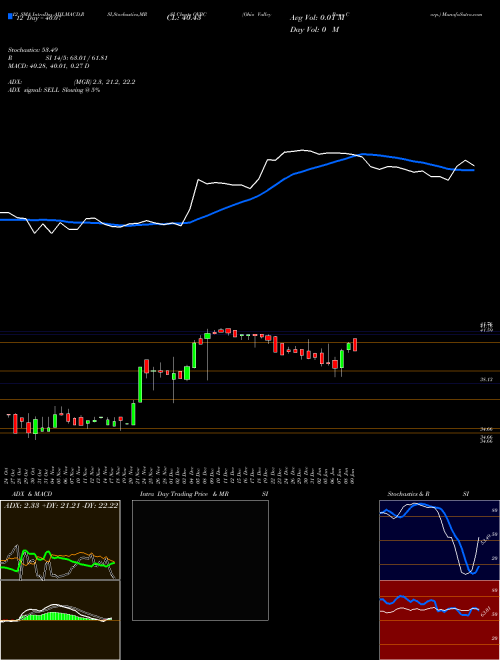Viewport: 500px width, 660px height.
Task: Click the blue 12 Day SMA legend square
Action: (x=10, y=17)
